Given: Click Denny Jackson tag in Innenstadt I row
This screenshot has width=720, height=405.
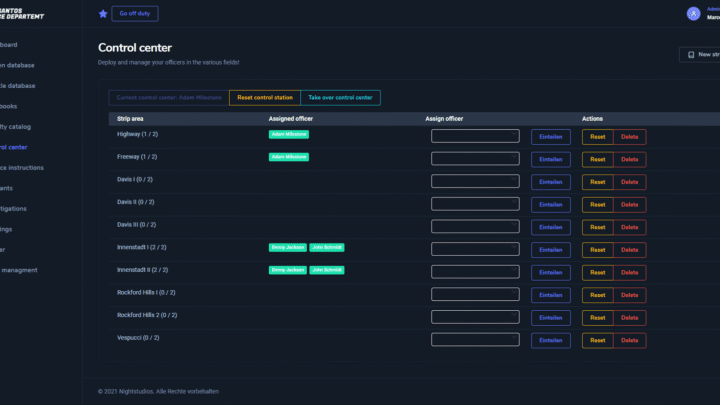Looking at the screenshot, I should pyautogui.click(x=287, y=248).
